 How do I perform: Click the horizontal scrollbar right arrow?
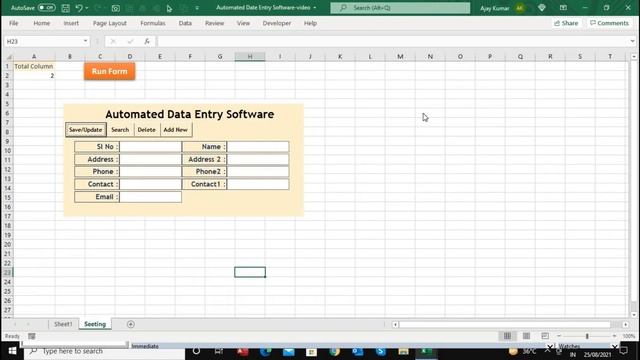coord(626,324)
